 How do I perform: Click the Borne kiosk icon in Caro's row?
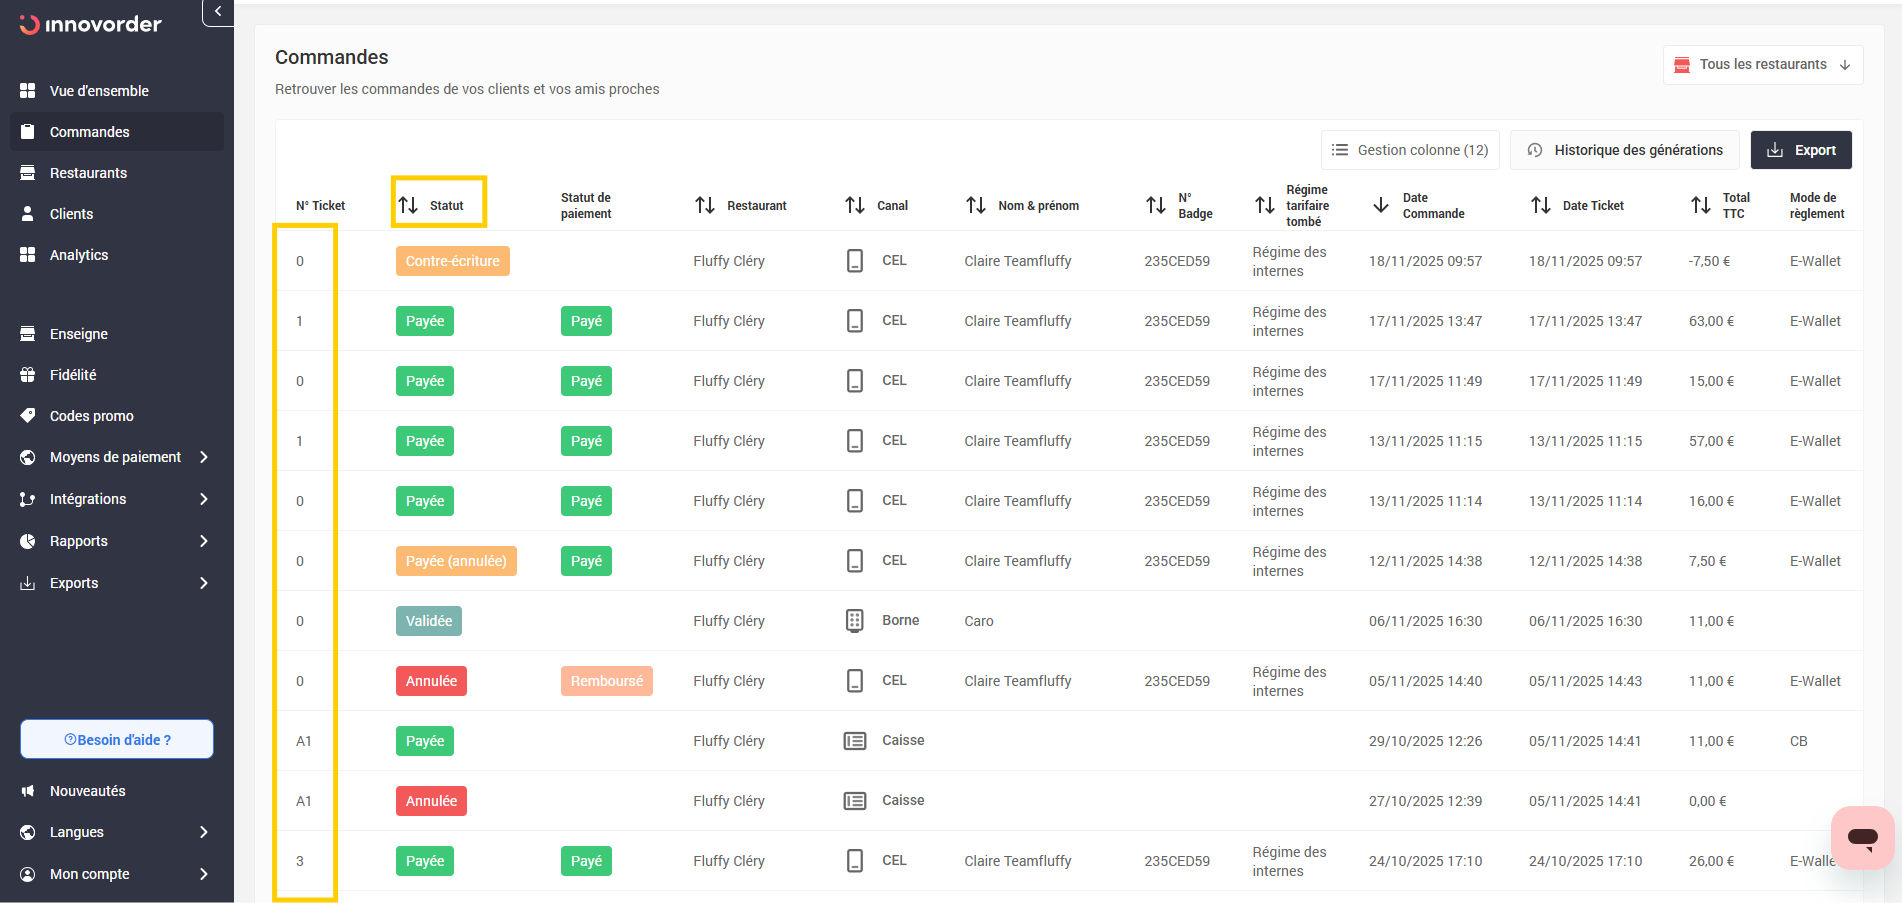click(855, 621)
